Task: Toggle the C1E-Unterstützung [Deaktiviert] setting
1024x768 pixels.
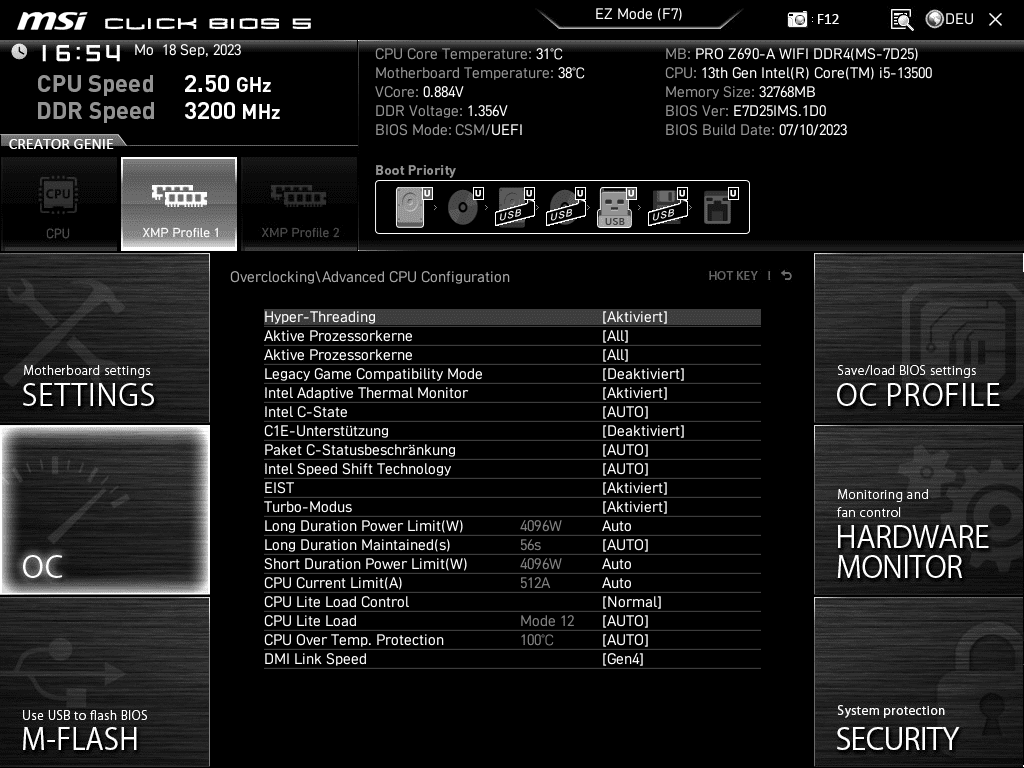Action: tap(512, 430)
